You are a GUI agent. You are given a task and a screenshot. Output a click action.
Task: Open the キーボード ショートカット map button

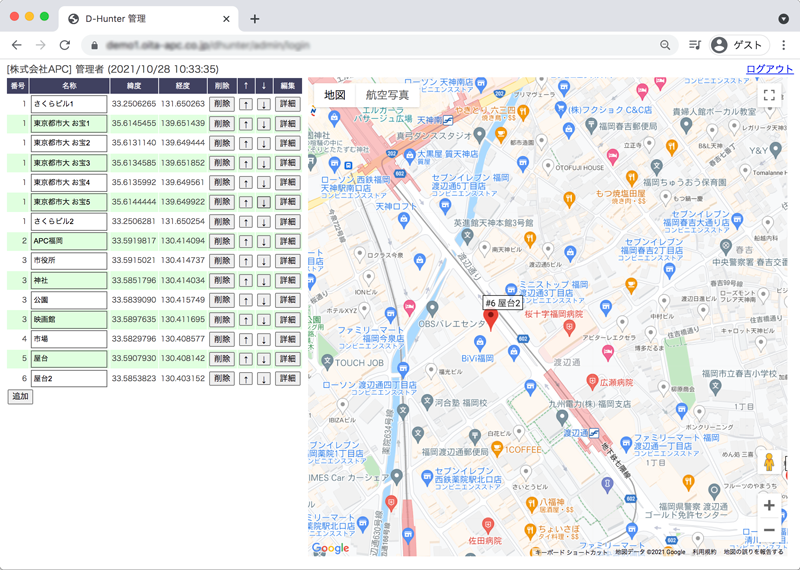pos(570,552)
